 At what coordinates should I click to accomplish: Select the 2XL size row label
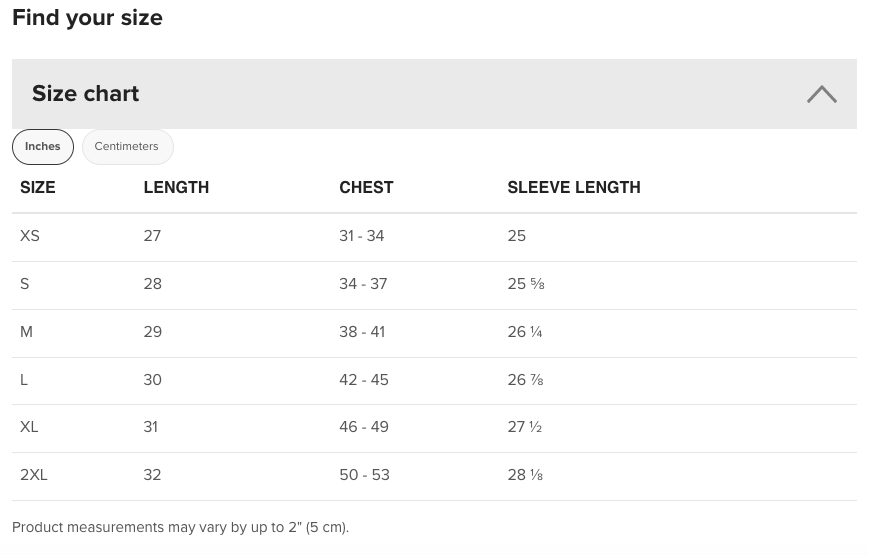34,475
